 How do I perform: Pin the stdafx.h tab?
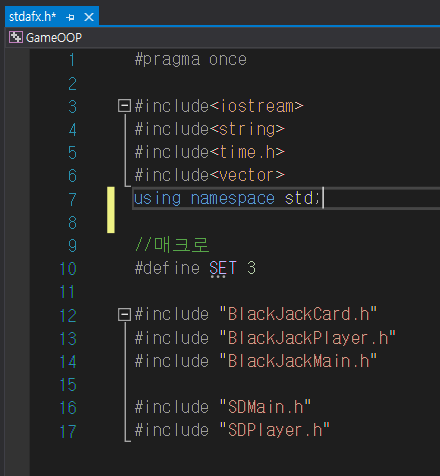[x=70, y=17]
